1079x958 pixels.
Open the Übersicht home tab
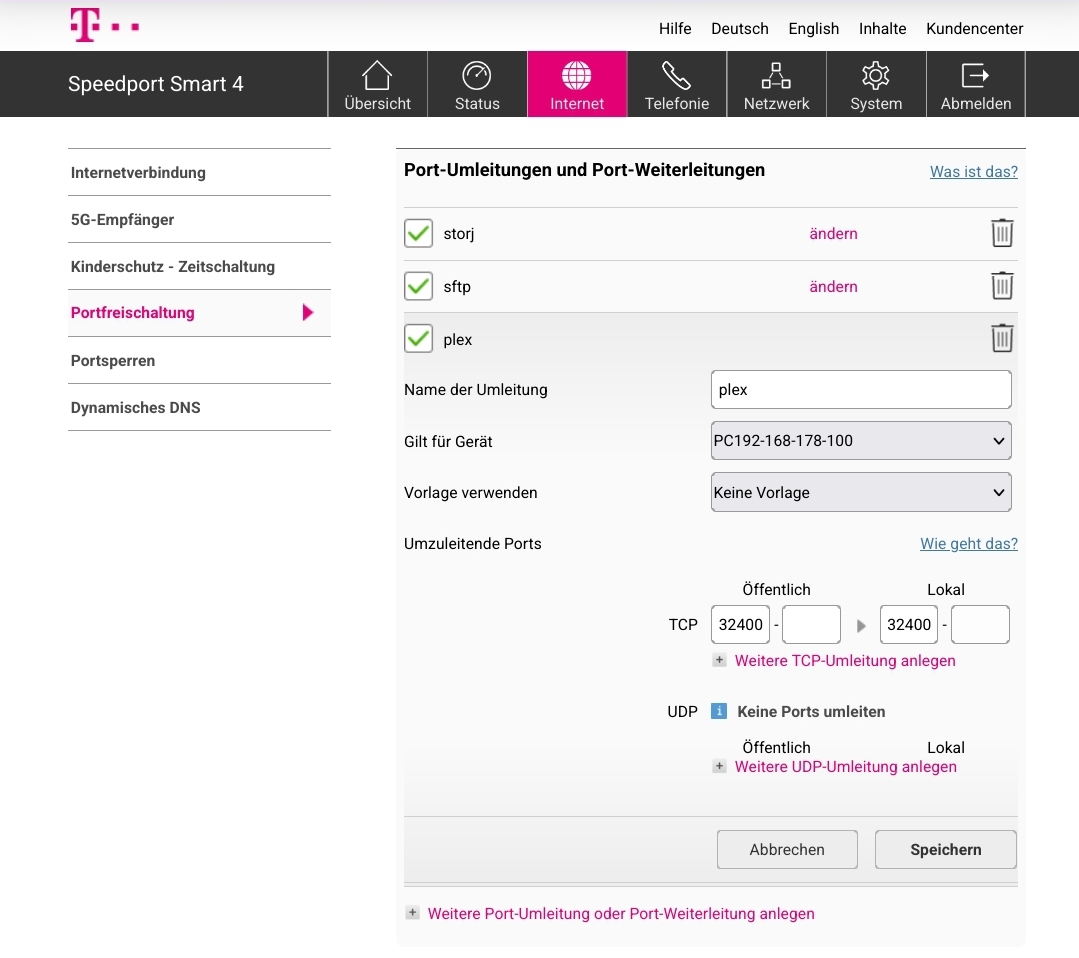(377, 84)
